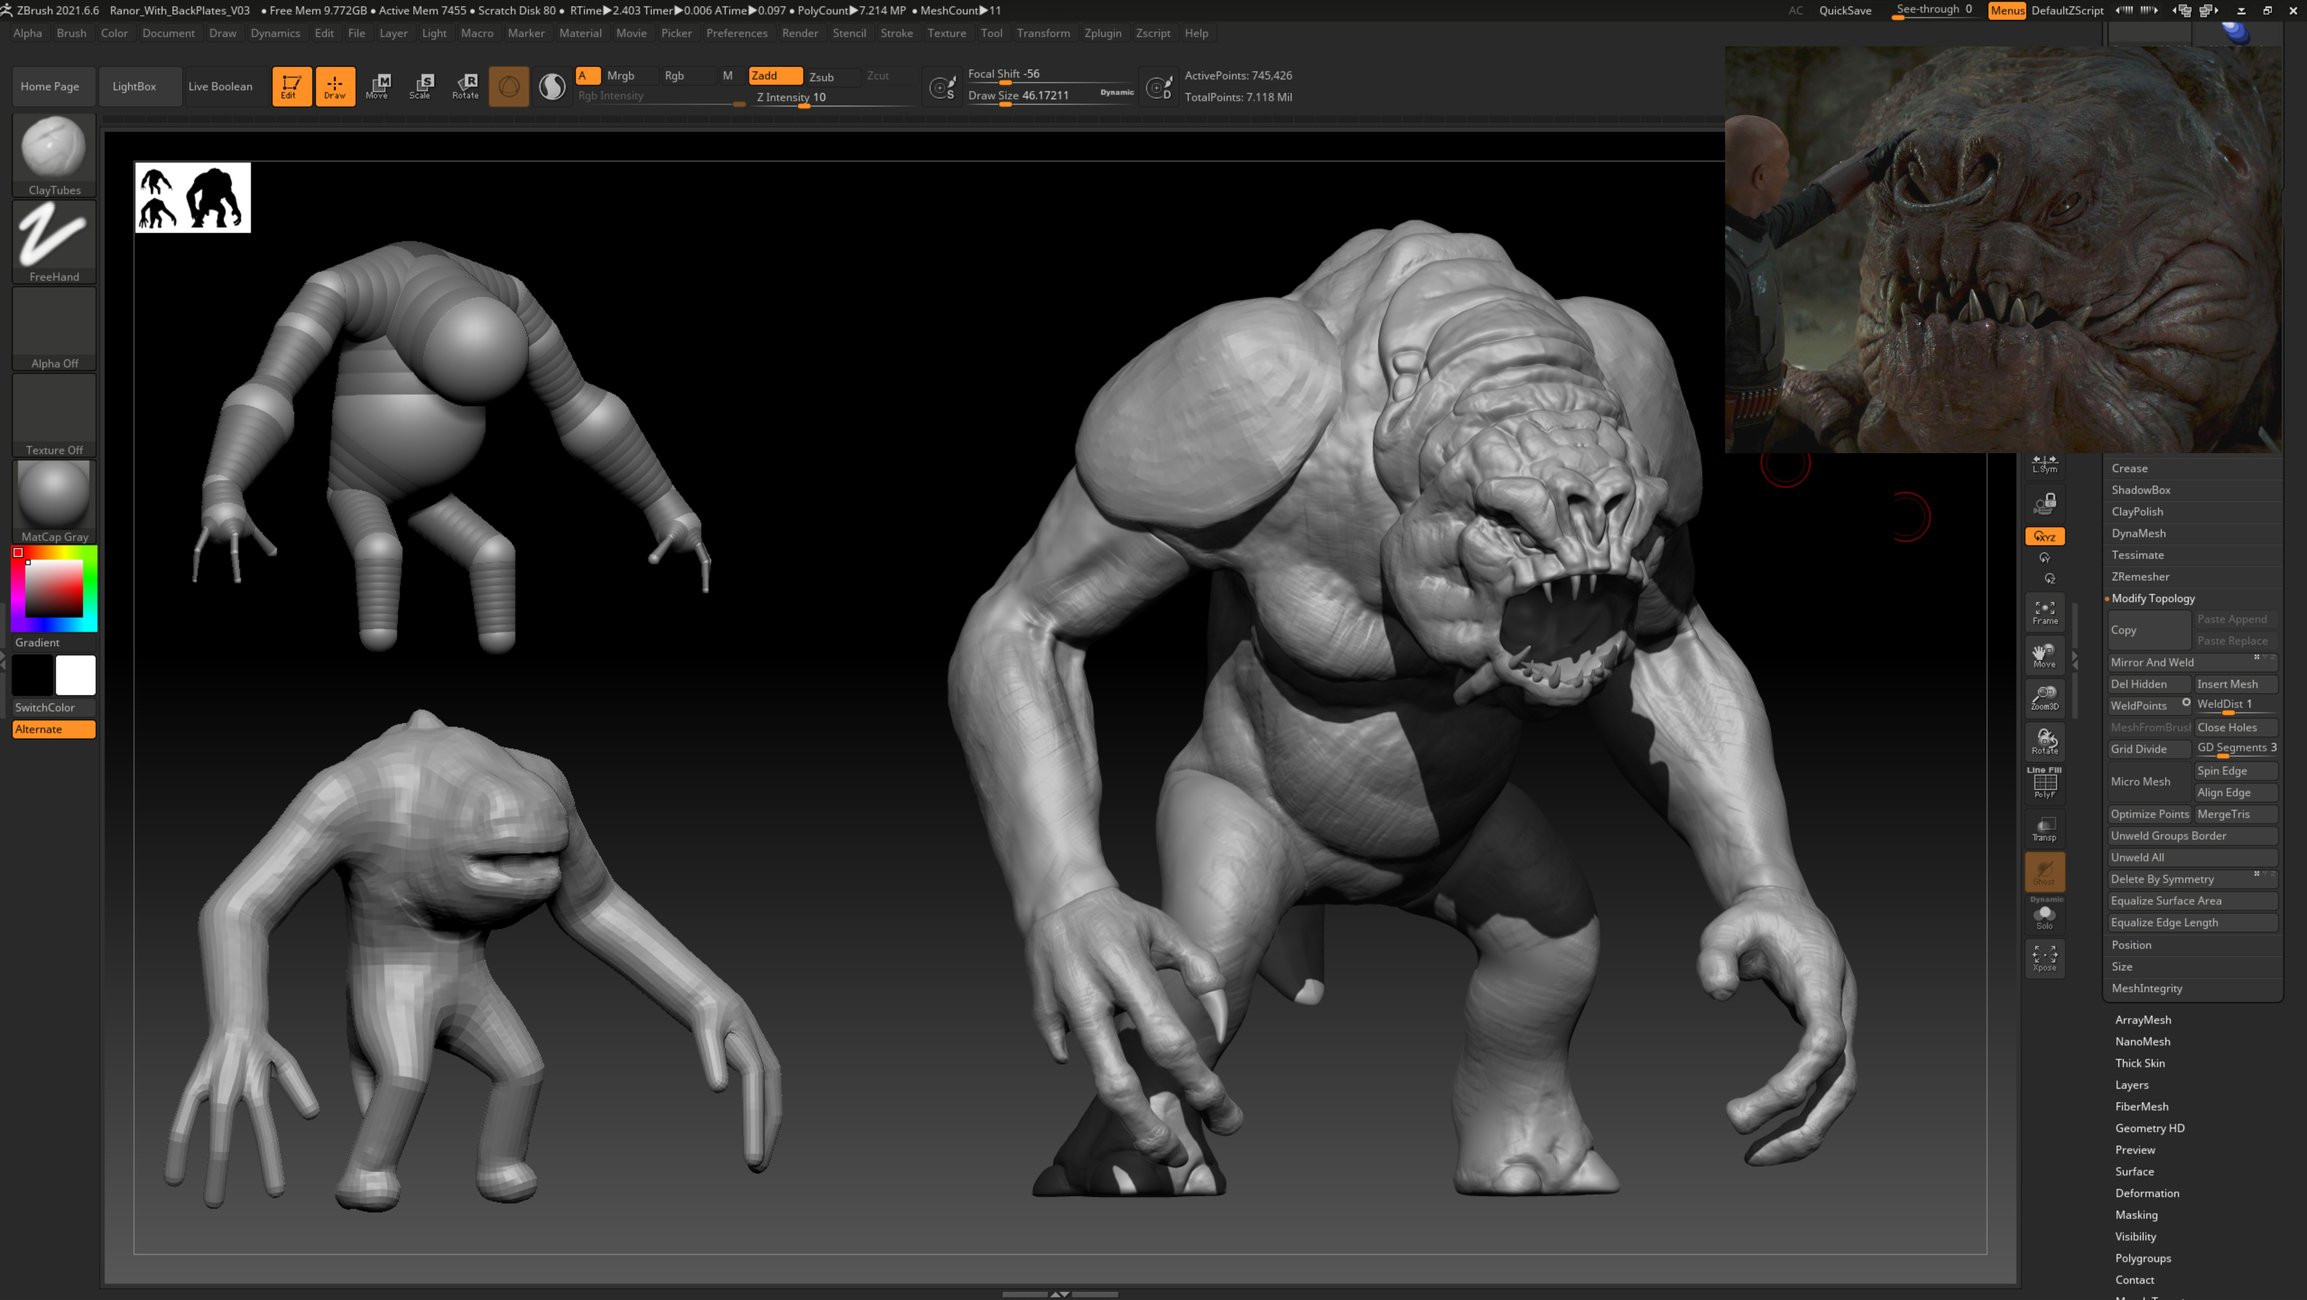Click Frame view icon

[2045, 612]
